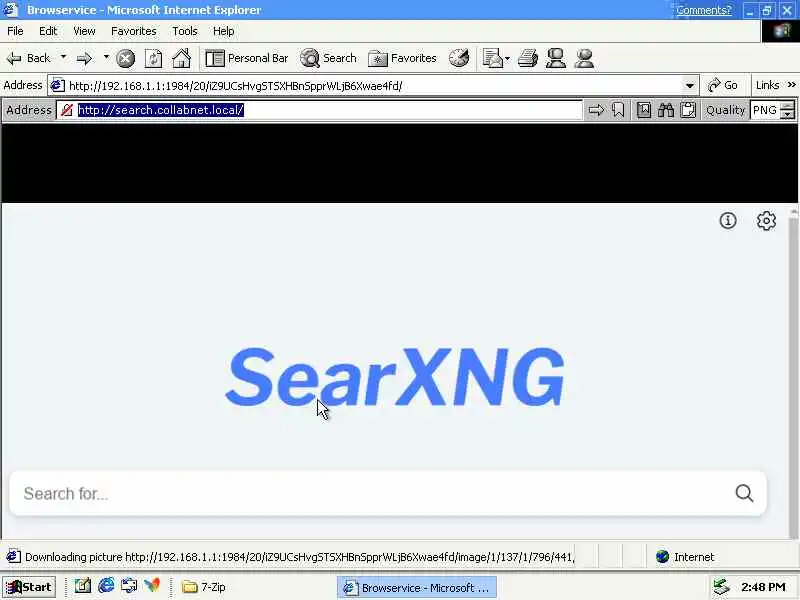Click the page vertical scrollbar
This screenshot has width=800, height=600.
click(x=793, y=372)
